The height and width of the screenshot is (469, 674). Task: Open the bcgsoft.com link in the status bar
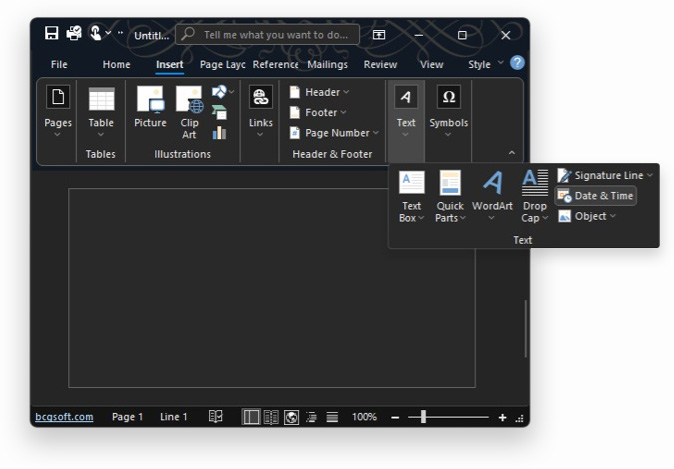coord(64,417)
